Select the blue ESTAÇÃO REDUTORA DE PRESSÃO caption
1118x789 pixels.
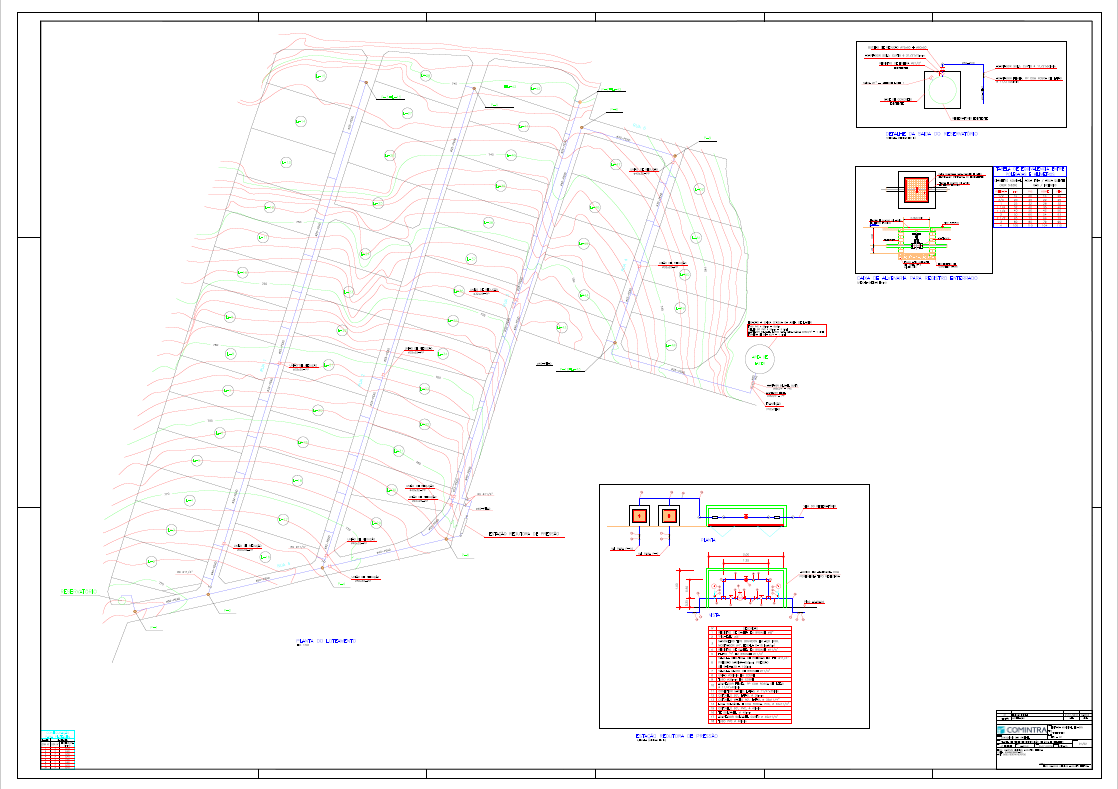click(676, 736)
